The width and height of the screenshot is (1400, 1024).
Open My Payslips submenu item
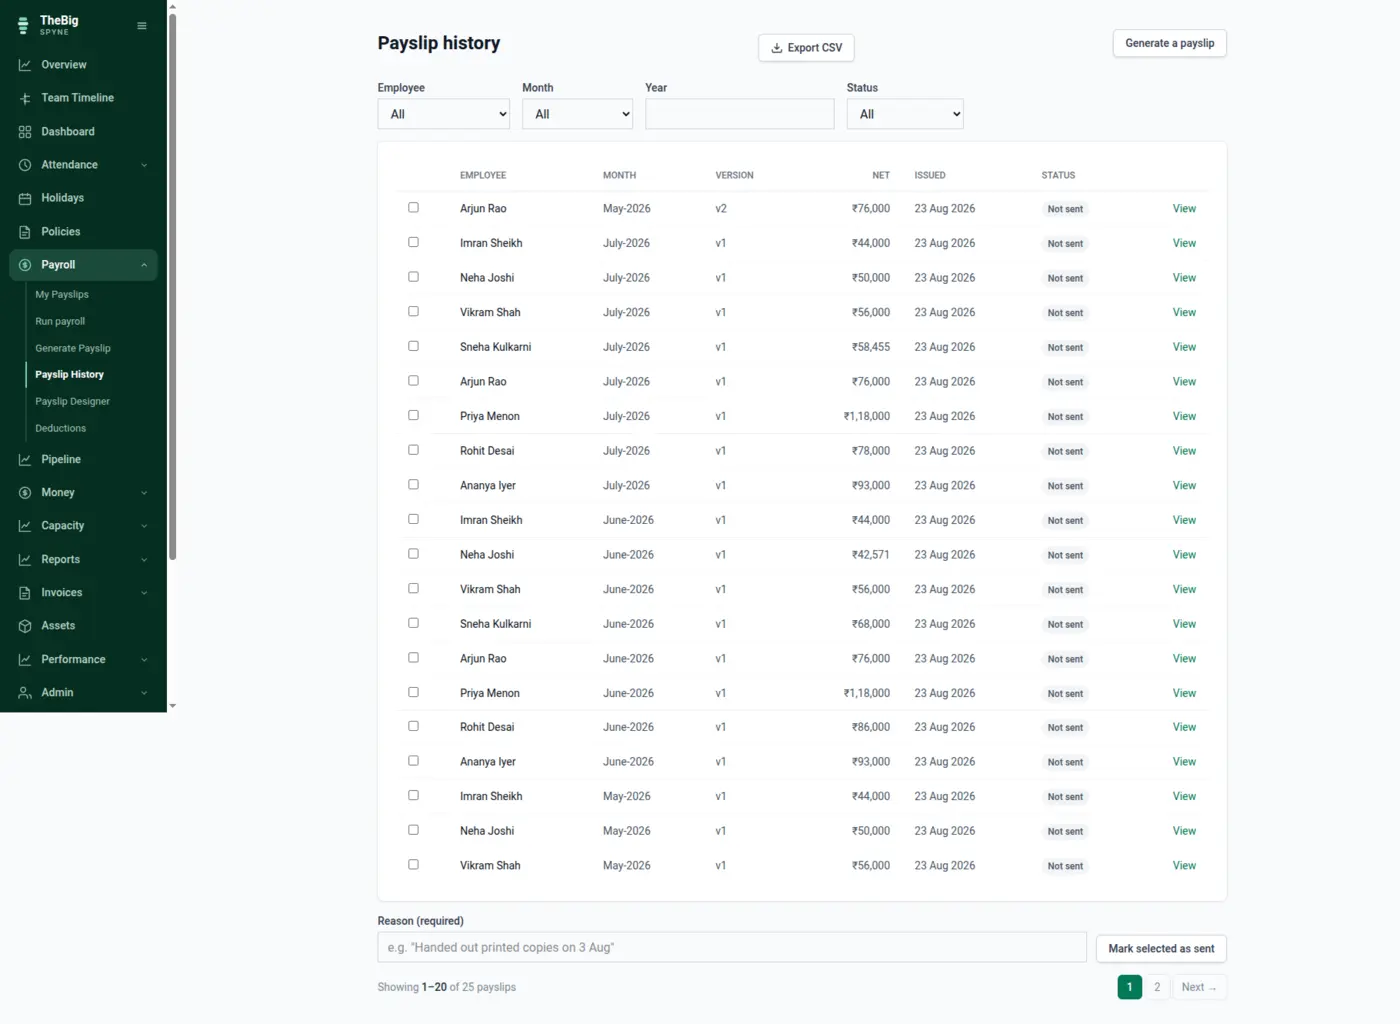62,295
